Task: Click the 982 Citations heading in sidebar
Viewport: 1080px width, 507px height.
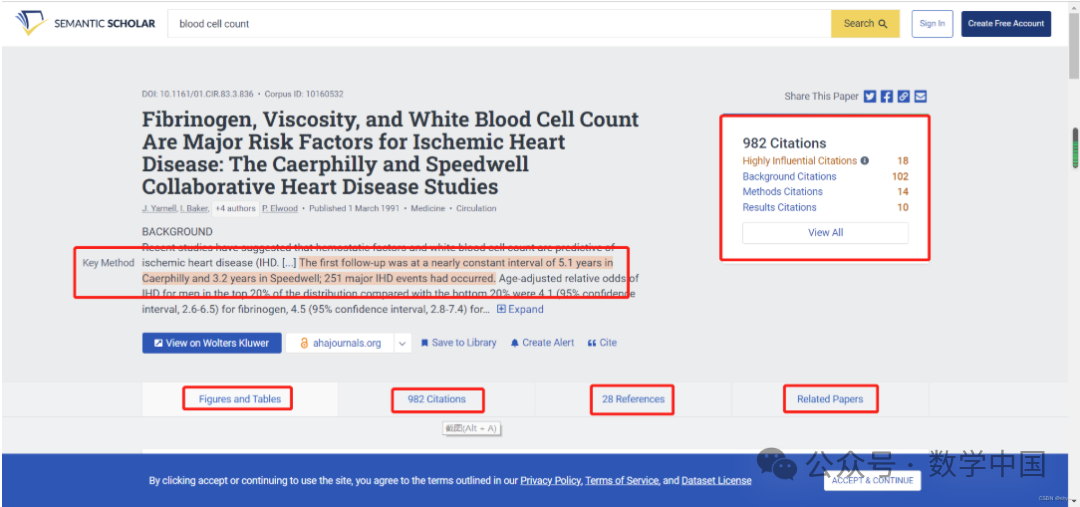Action: click(x=784, y=143)
